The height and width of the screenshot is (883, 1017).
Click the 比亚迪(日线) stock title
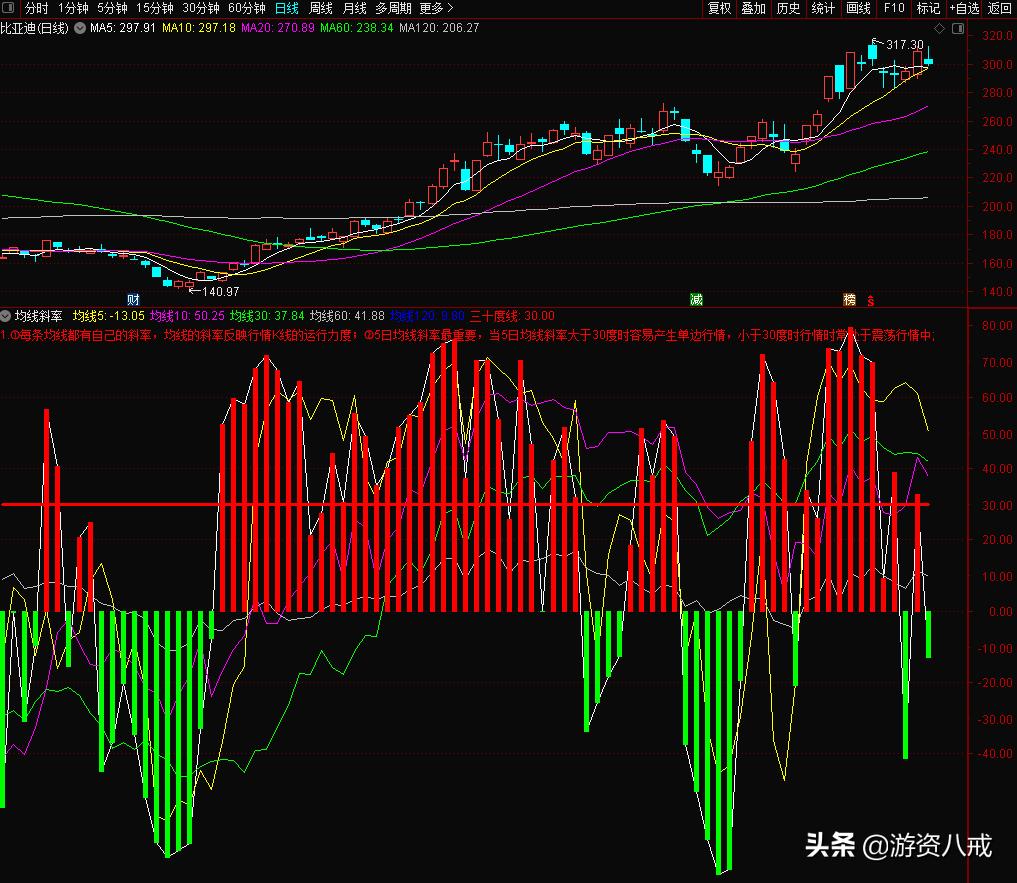click(34, 28)
